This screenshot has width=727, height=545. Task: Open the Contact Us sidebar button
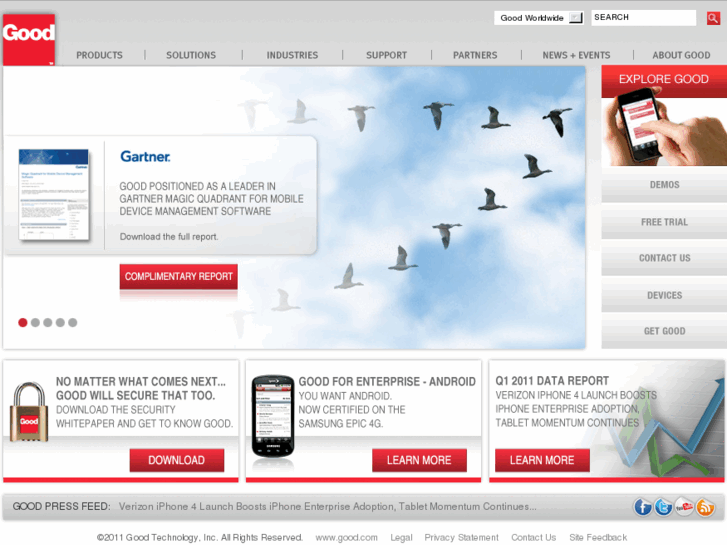(664, 258)
